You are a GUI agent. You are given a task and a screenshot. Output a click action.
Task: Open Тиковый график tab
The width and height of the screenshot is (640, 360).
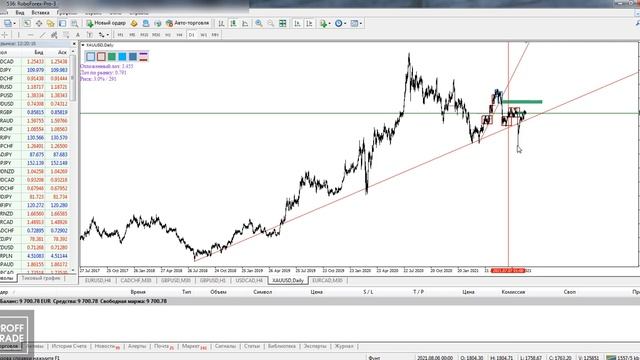coord(41,278)
